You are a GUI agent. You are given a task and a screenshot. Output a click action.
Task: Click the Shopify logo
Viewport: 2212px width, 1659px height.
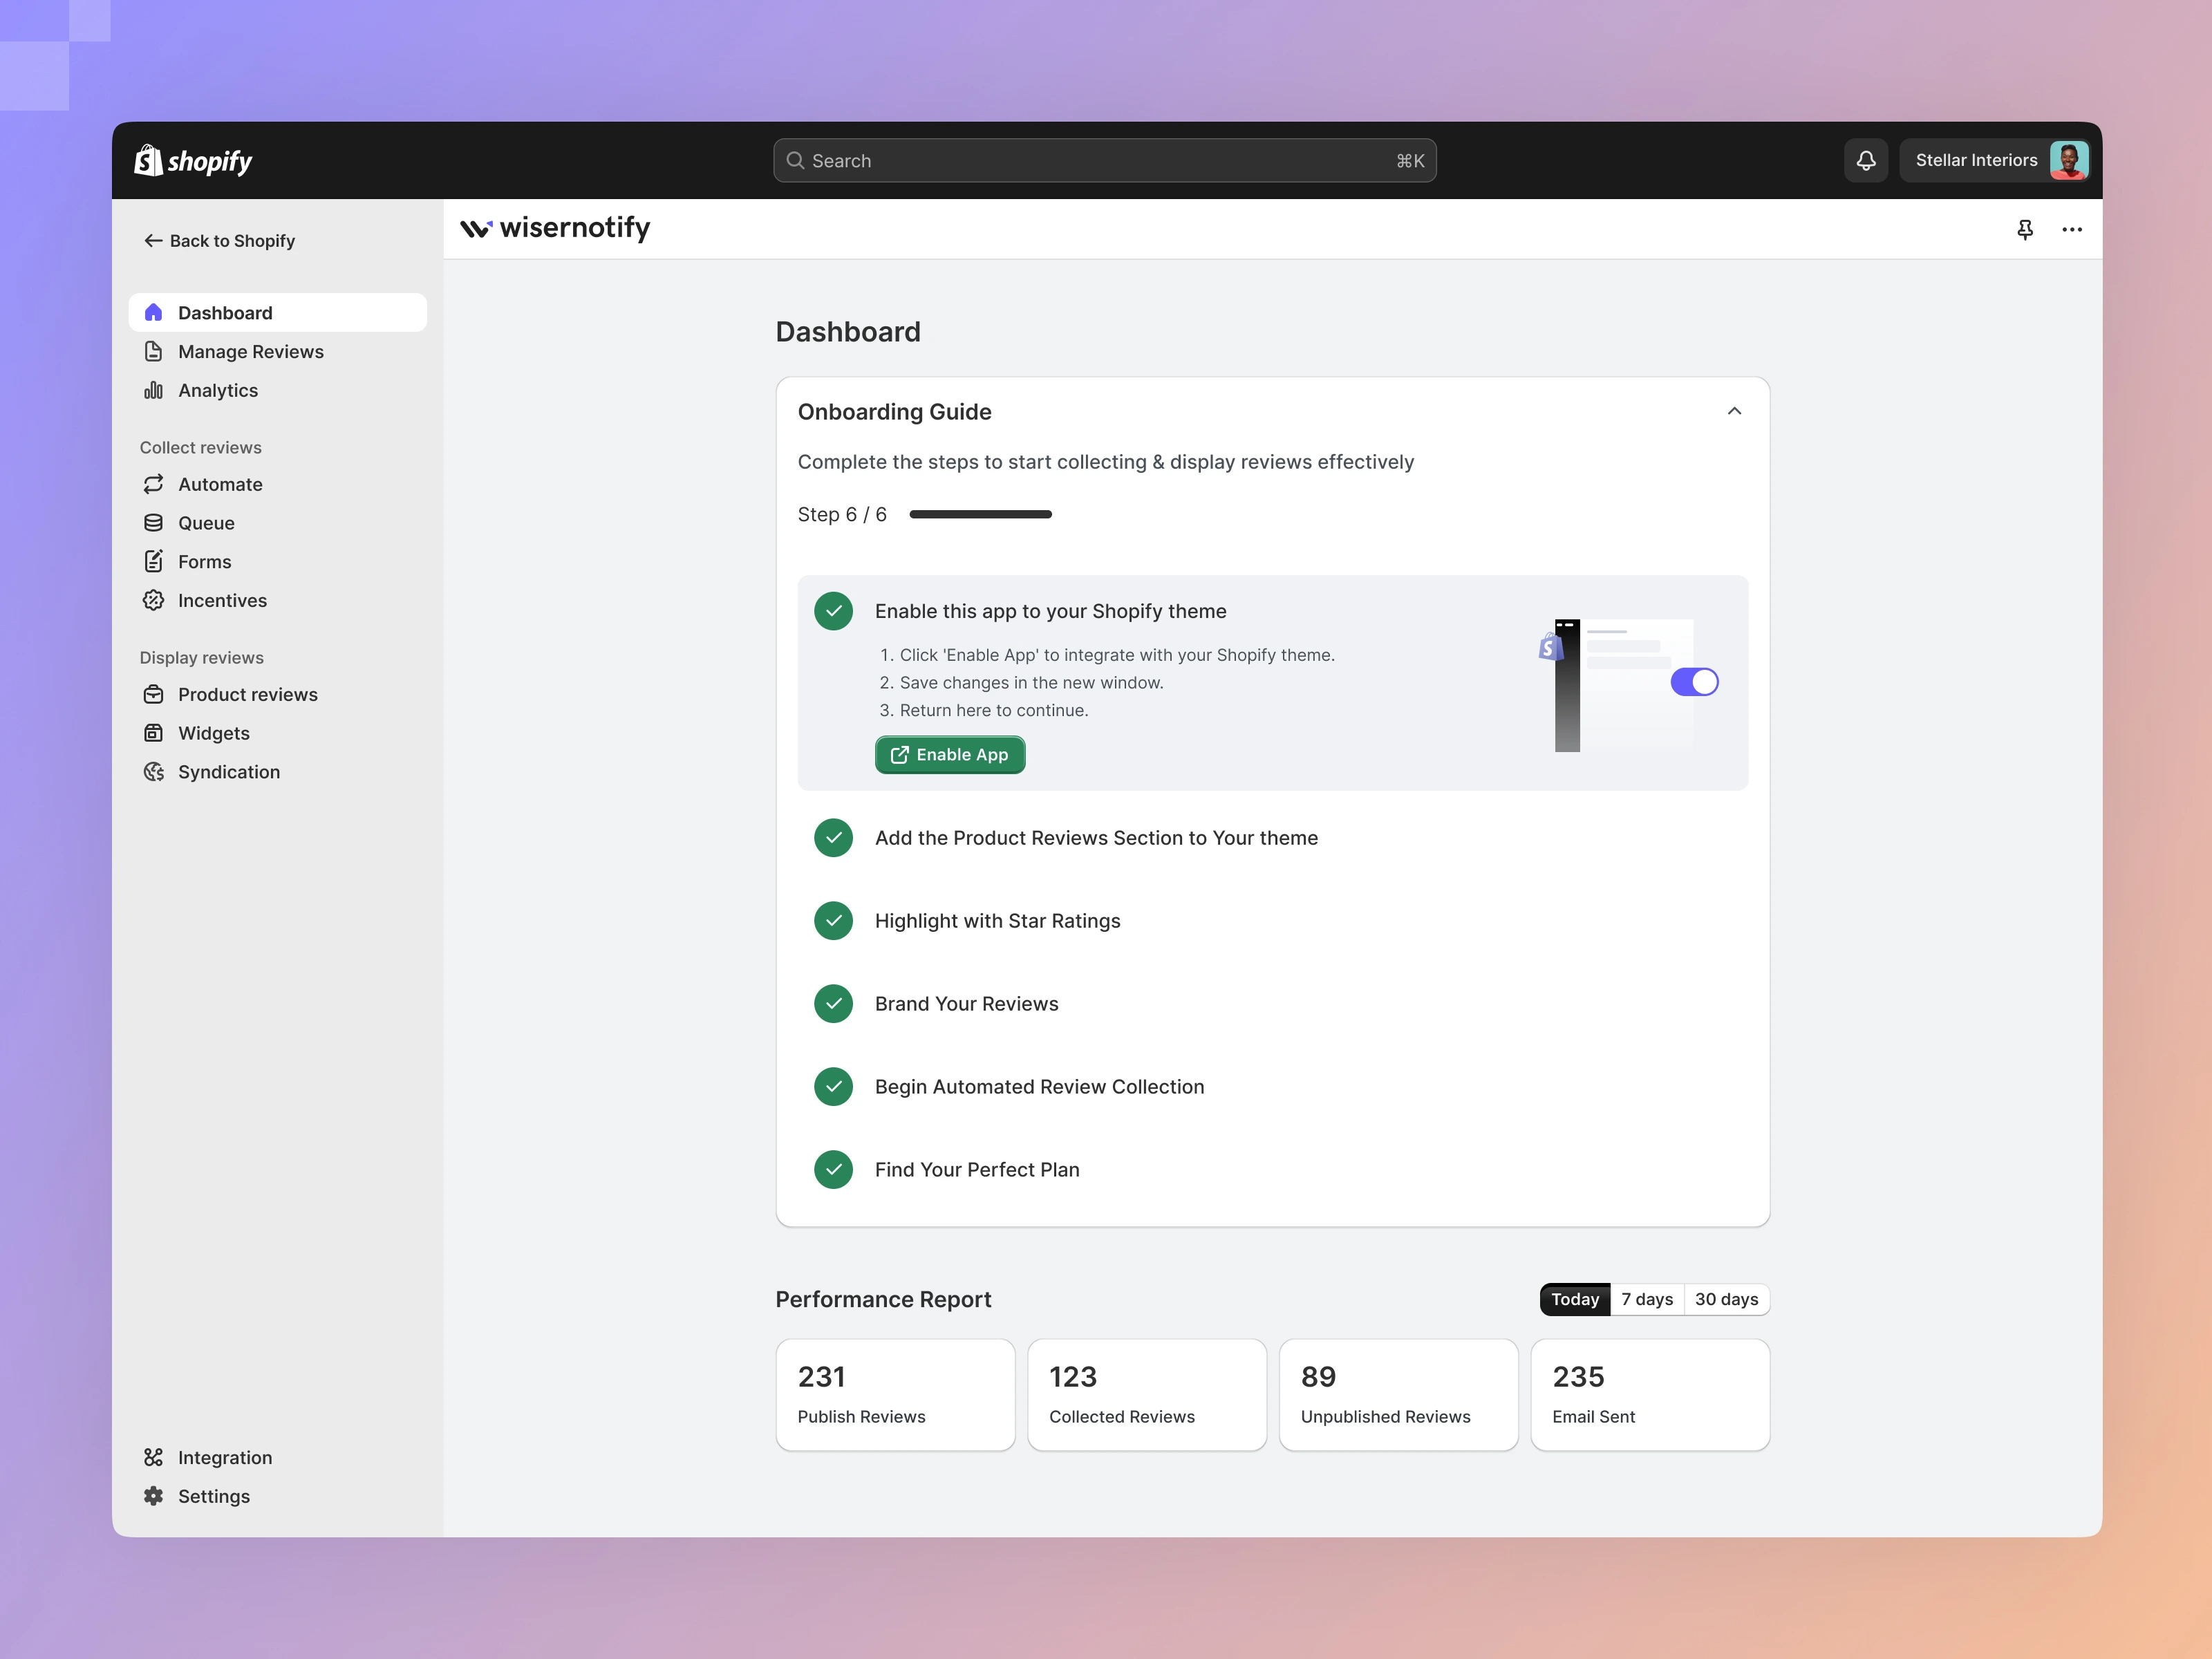pyautogui.click(x=193, y=160)
